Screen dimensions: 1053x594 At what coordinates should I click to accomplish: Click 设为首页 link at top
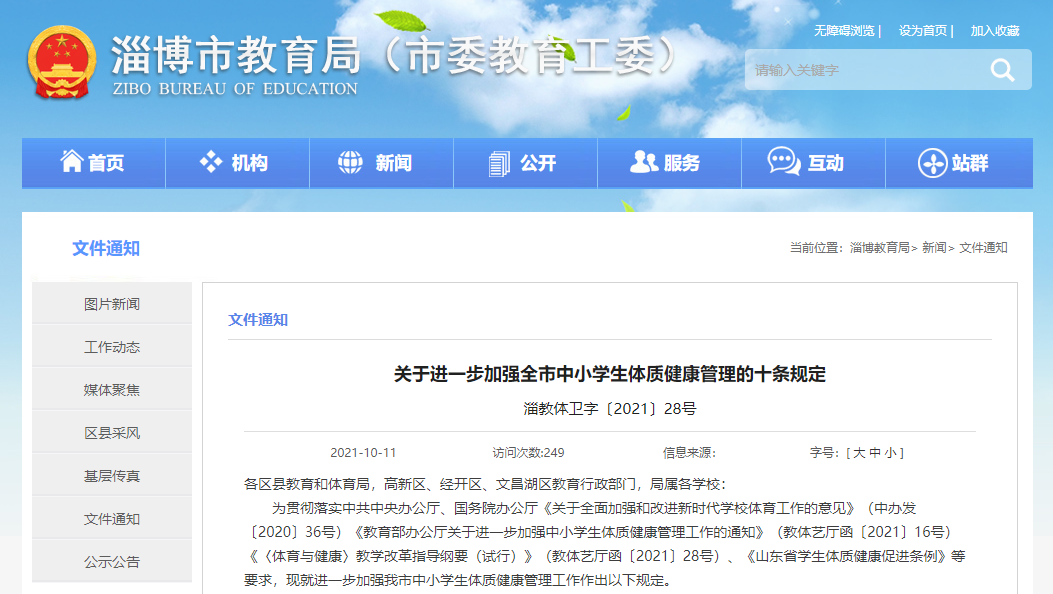coord(922,31)
